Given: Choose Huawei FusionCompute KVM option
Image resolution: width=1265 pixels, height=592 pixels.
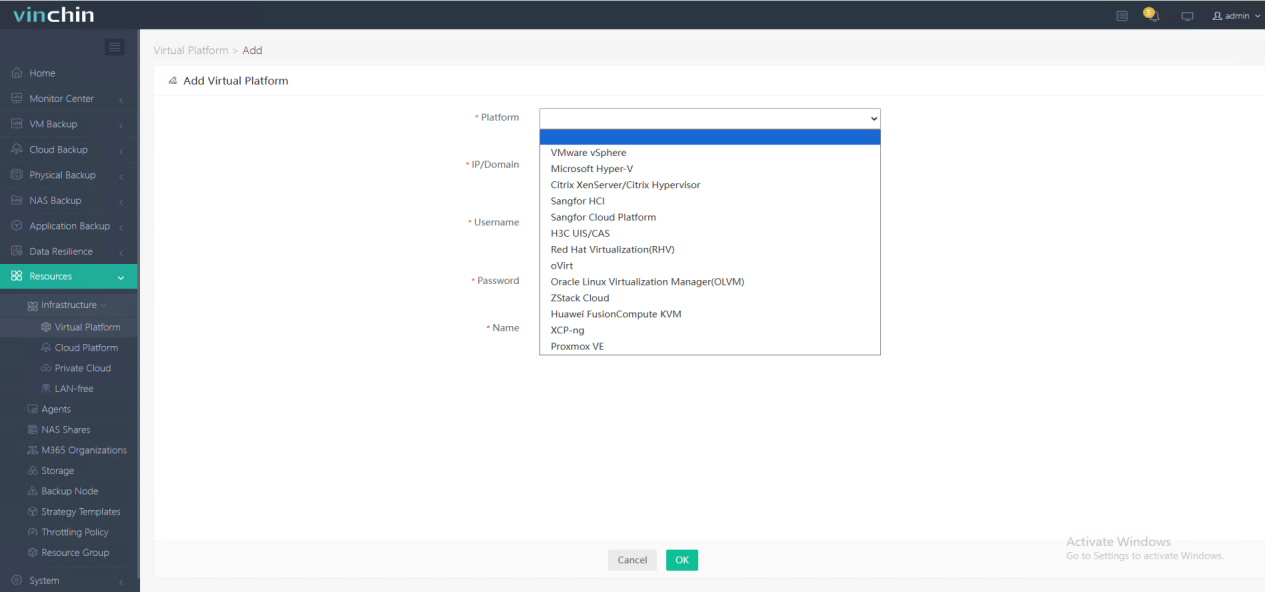Looking at the screenshot, I should [x=710, y=314].
